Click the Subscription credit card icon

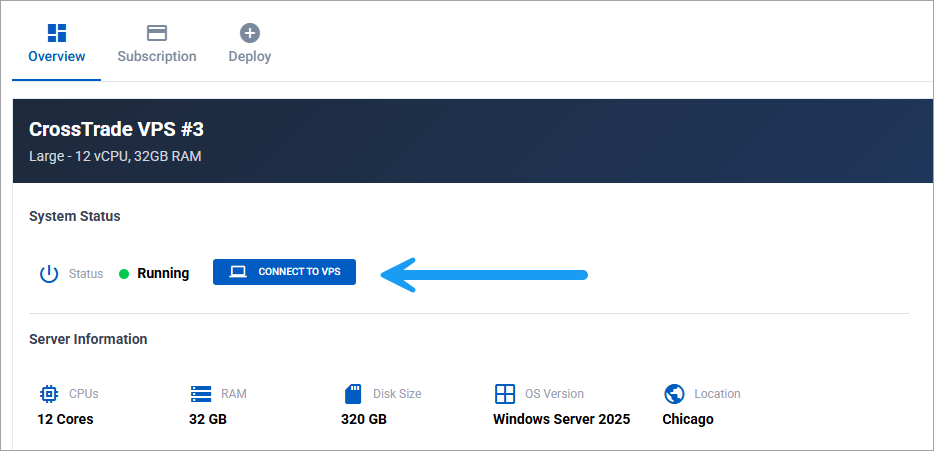[x=157, y=32]
